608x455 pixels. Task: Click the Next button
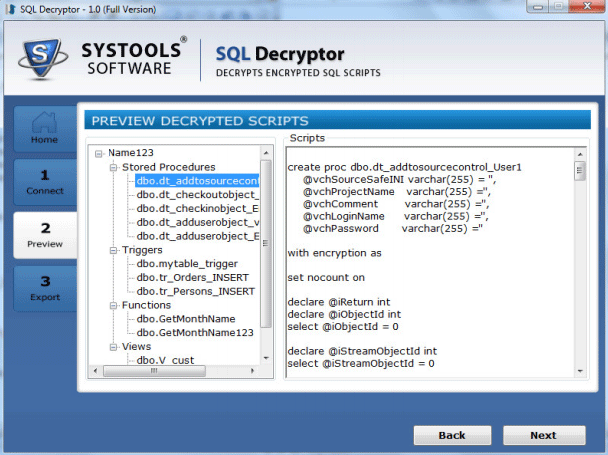544,435
